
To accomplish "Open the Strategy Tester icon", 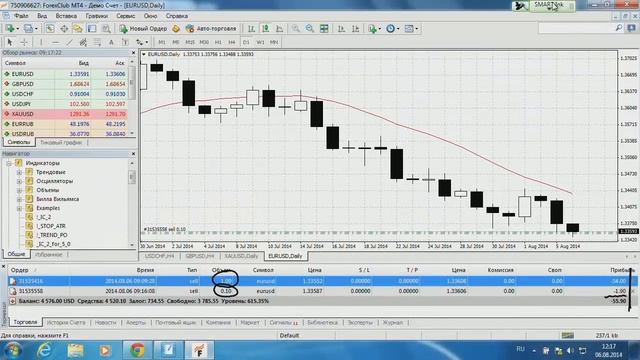I will click(106, 29).
